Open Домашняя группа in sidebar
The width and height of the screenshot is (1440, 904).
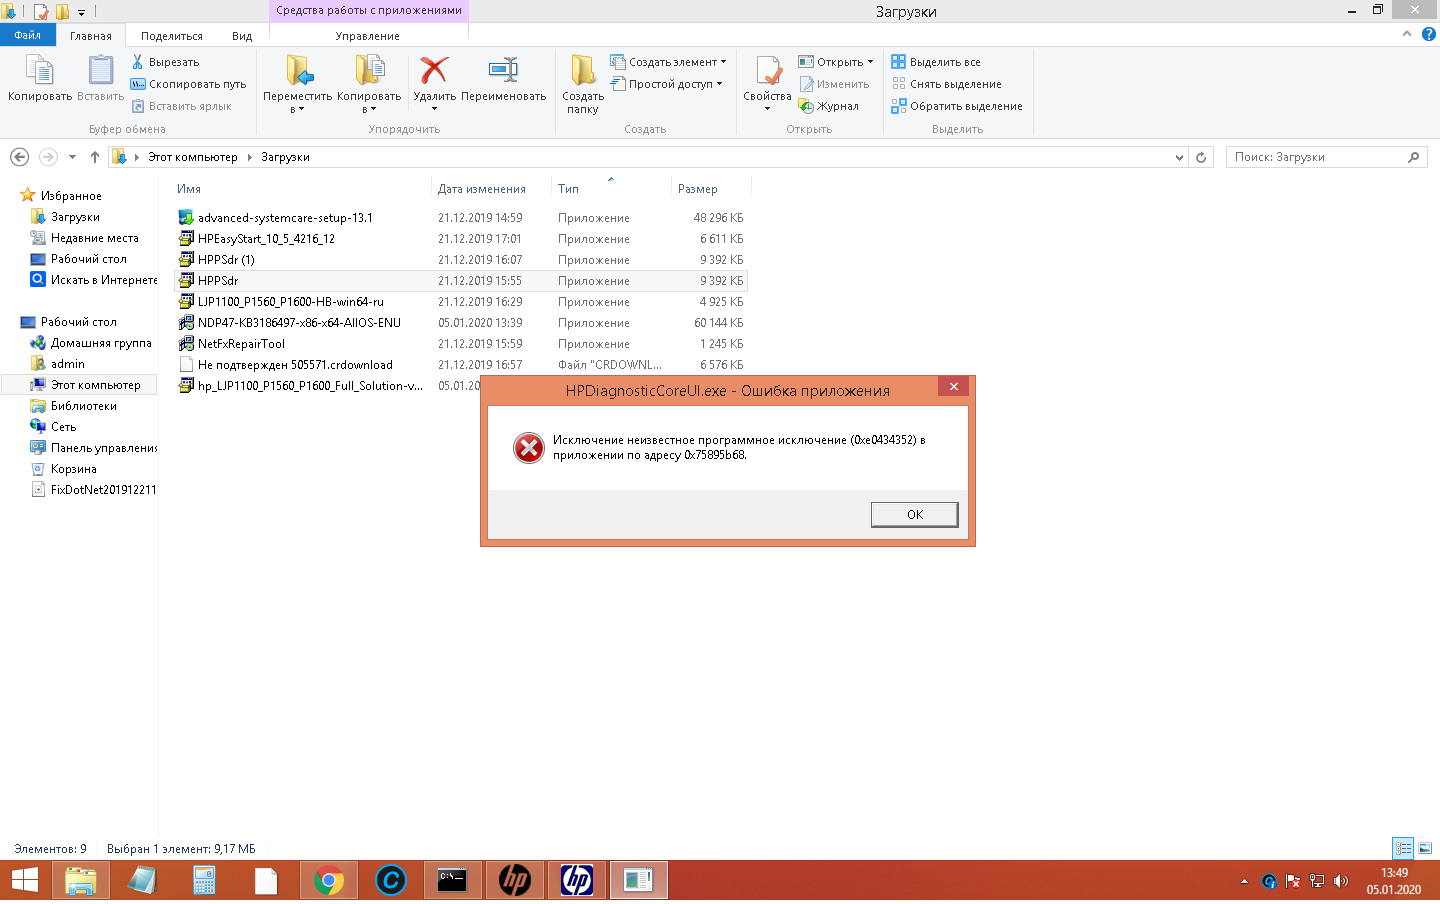[90, 343]
